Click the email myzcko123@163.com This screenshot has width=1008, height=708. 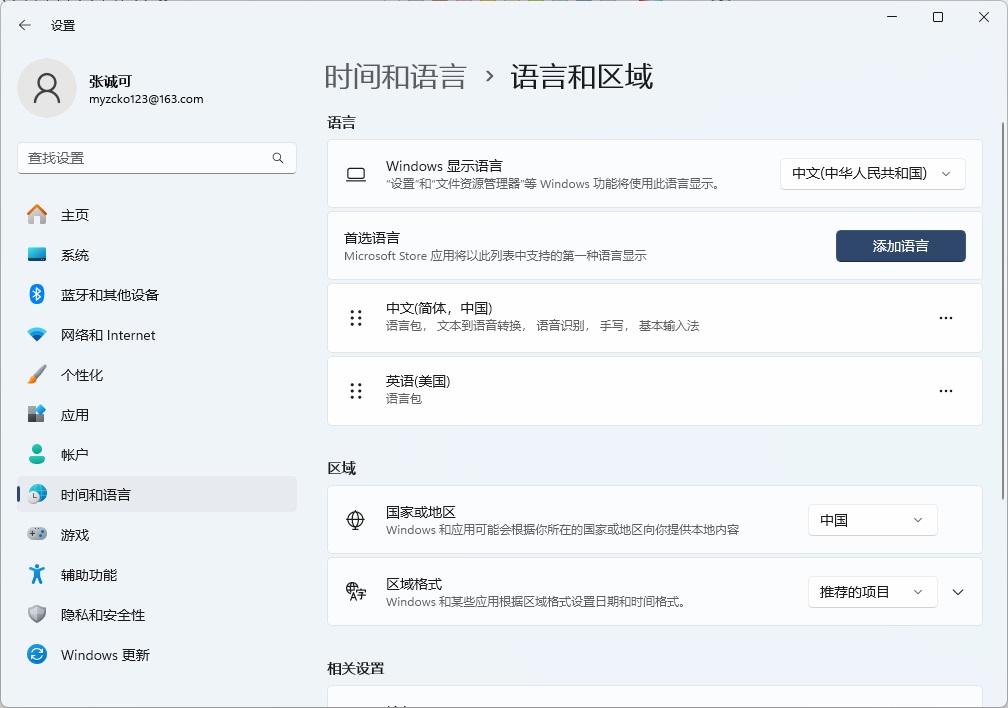coord(146,99)
